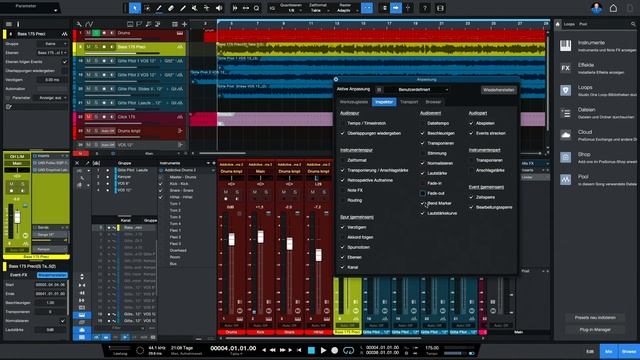Viewport: 640px width, 360px height.
Task: Select the Mute tool
Action: coord(195,8)
